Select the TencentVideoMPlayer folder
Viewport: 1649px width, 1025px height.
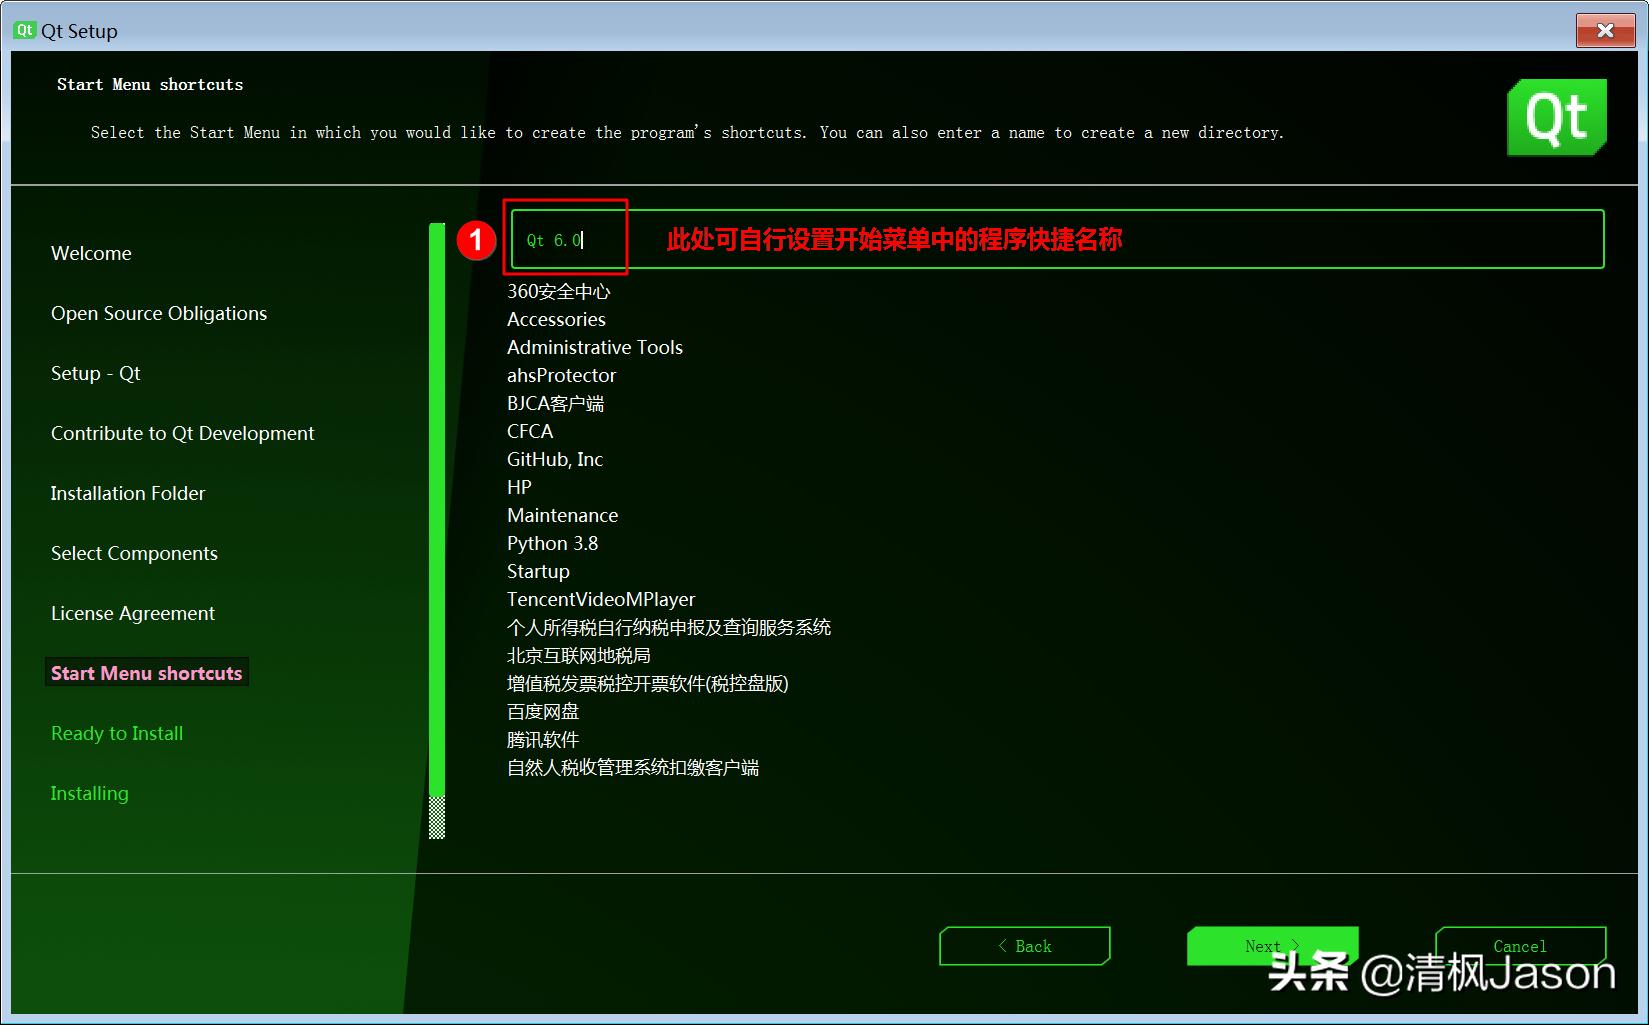click(600, 599)
